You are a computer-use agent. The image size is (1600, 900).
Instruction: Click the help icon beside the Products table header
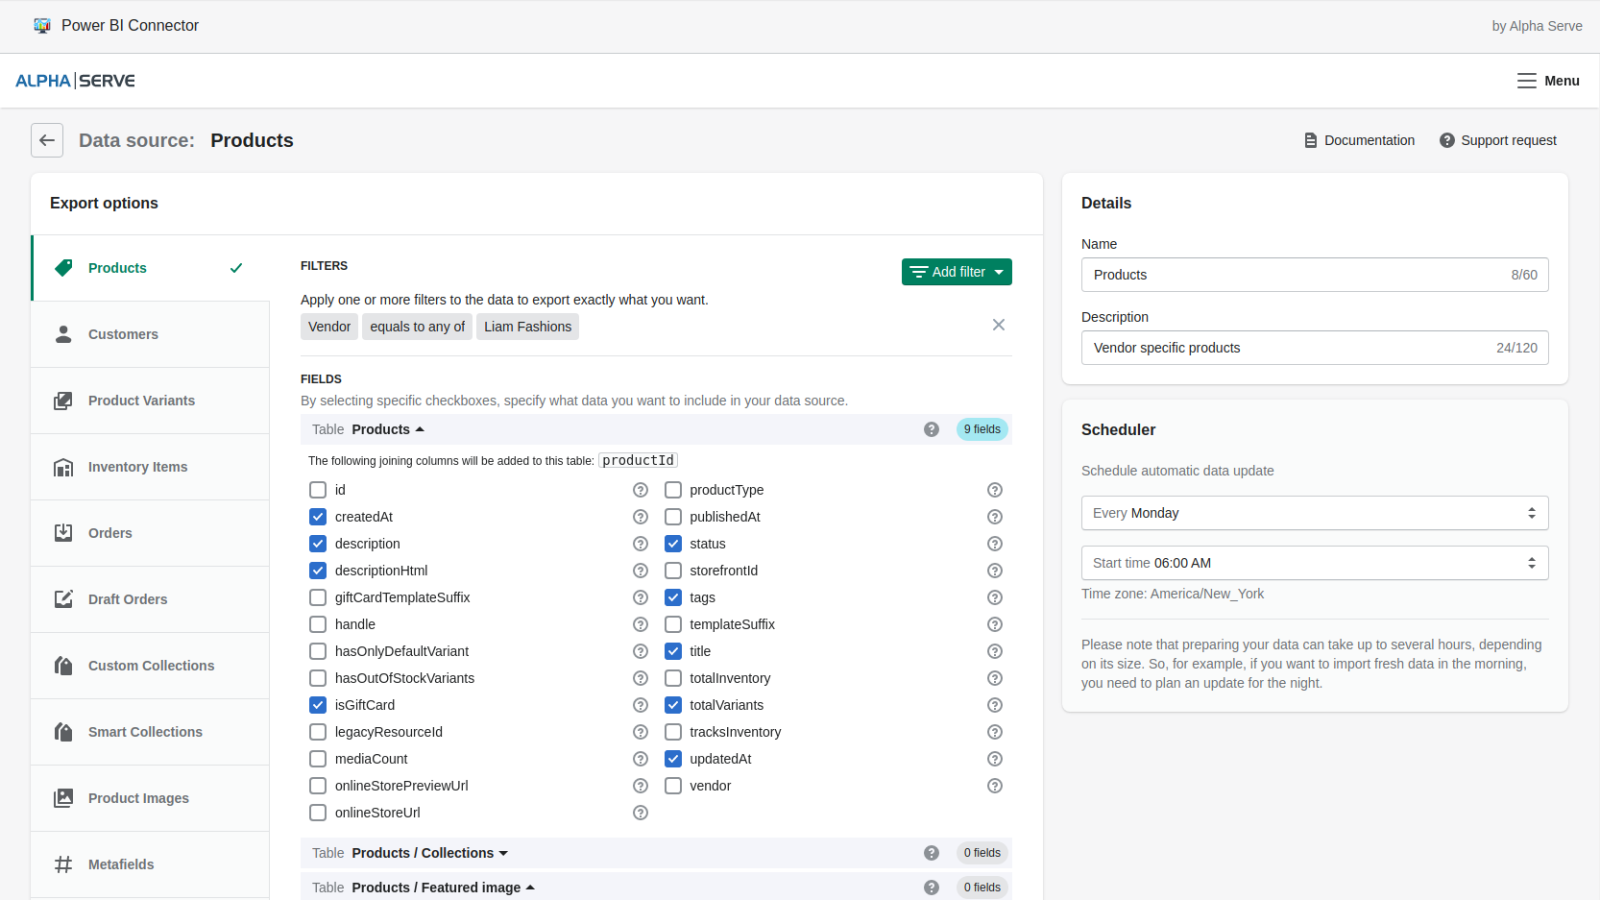(932, 429)
